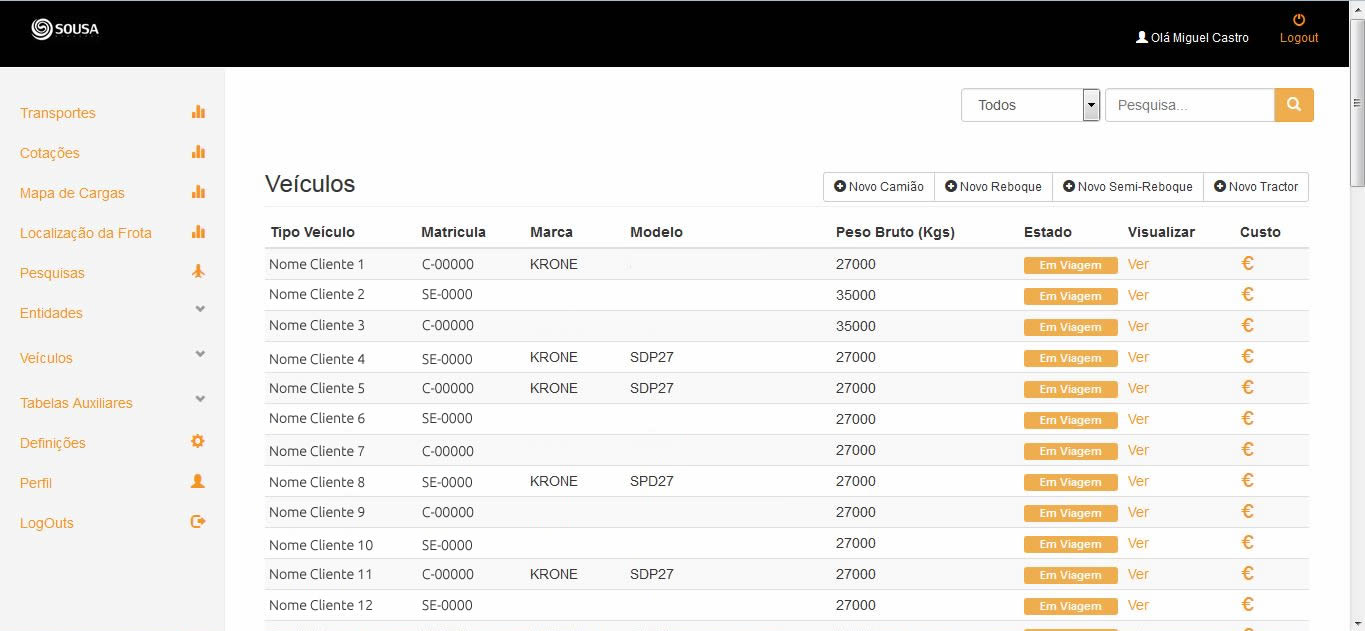Image resolution: width=1365 pixels, height=631 pixels.
Task: Open cost euro icon for Nome Cliente 1
Action: click(x=1247, y=264)
